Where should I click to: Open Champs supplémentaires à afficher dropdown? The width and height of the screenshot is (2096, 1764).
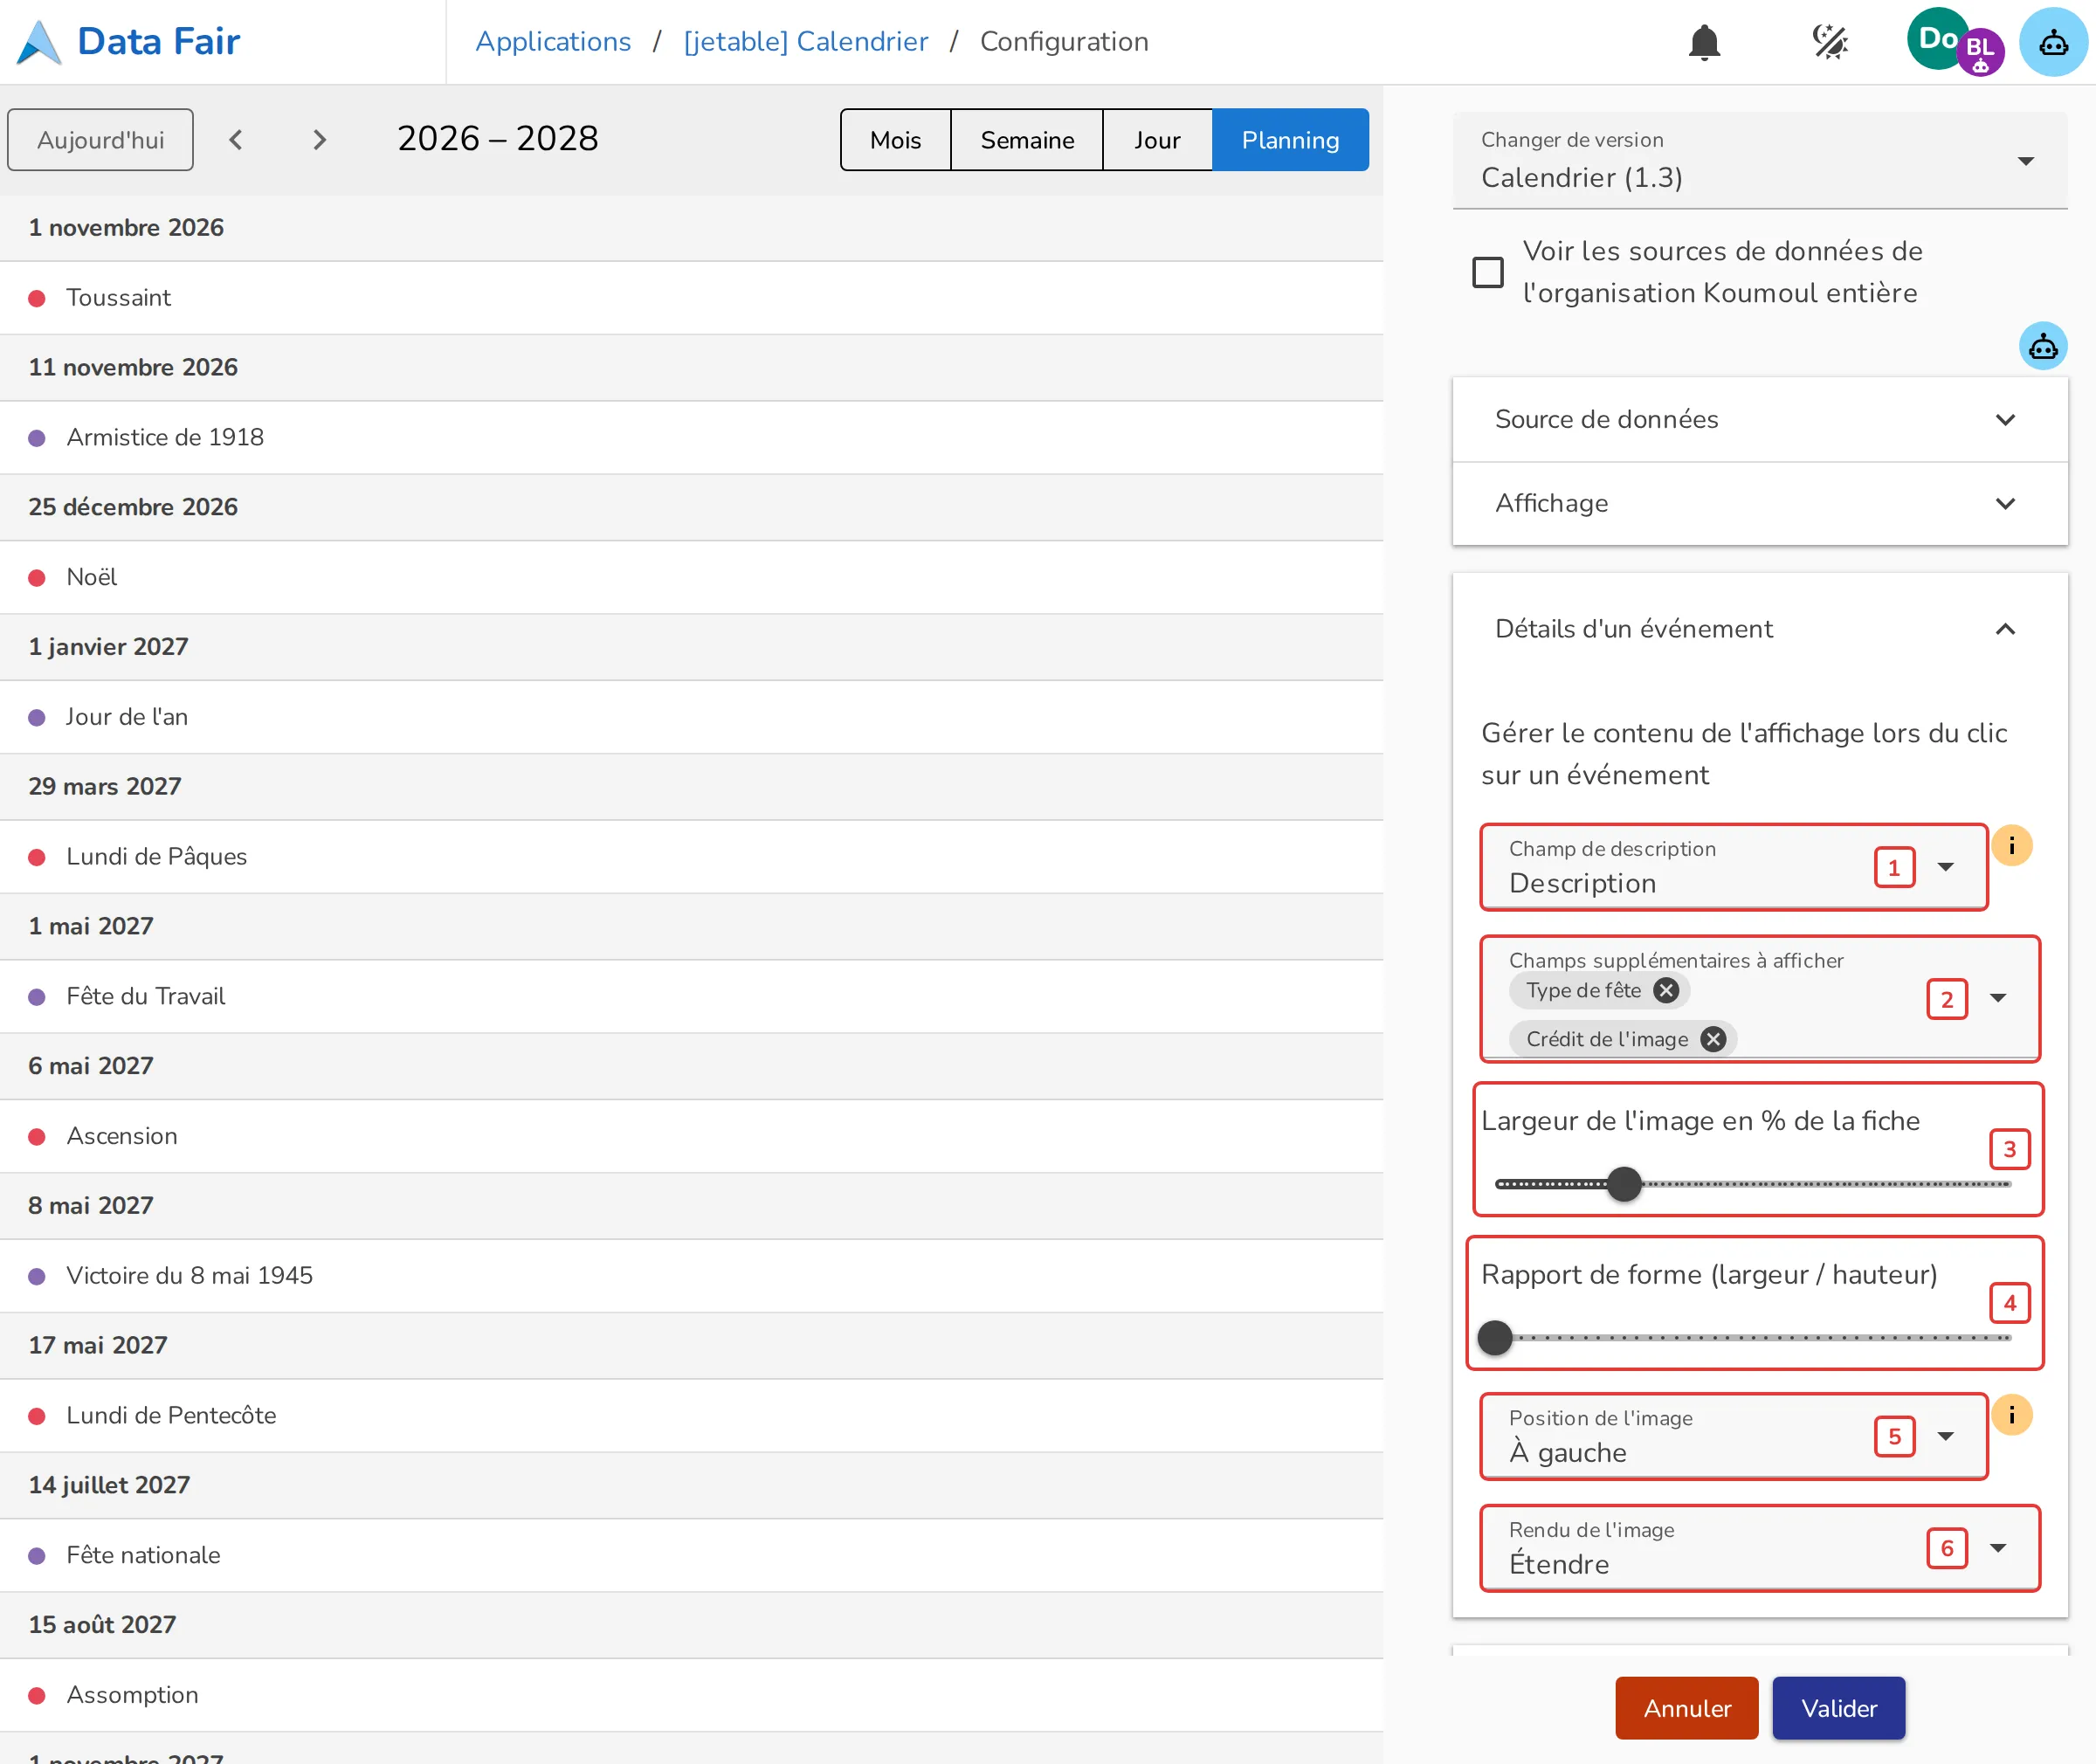coord(1760,999)
